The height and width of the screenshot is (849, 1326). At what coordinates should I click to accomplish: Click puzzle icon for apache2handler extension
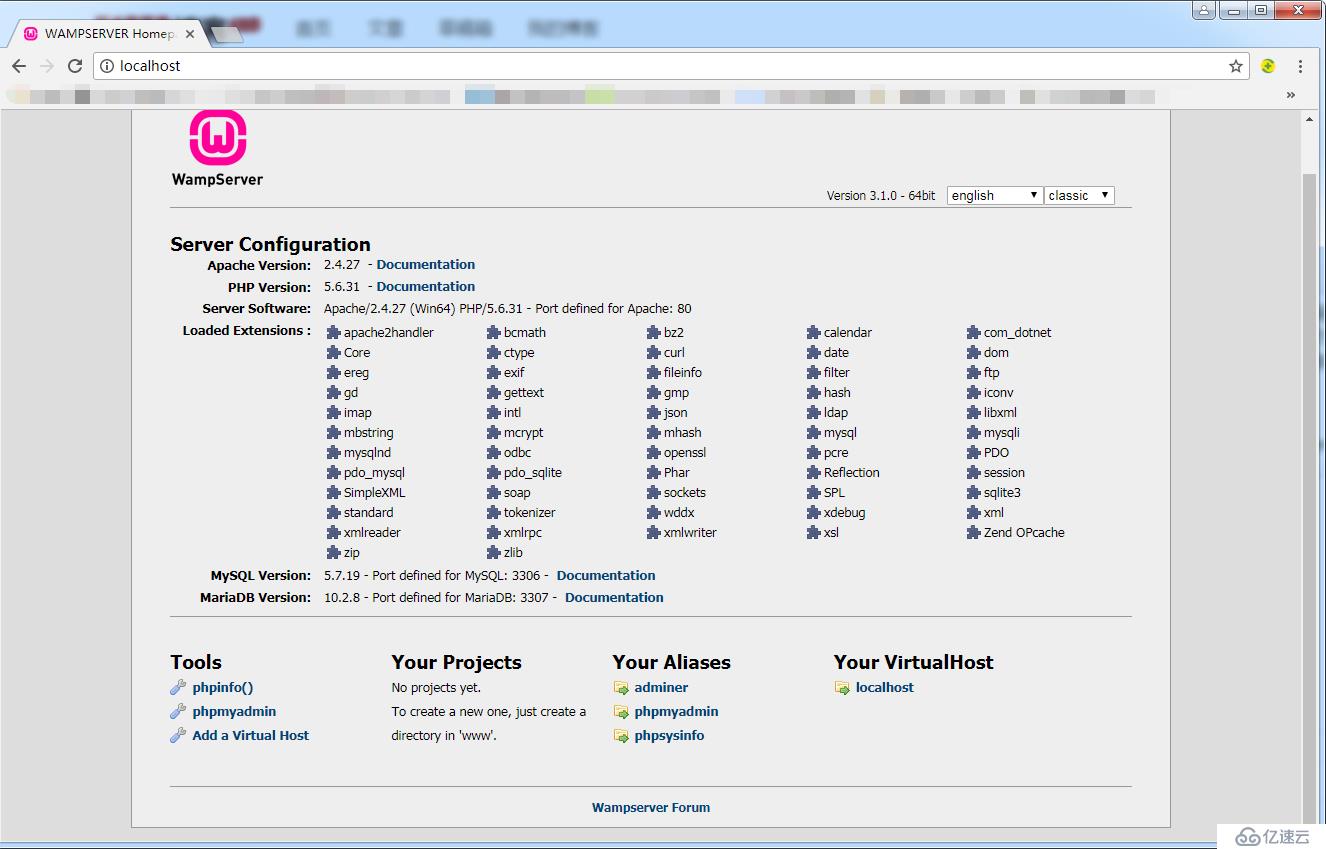pyautogui.click(x=334, y=332)
